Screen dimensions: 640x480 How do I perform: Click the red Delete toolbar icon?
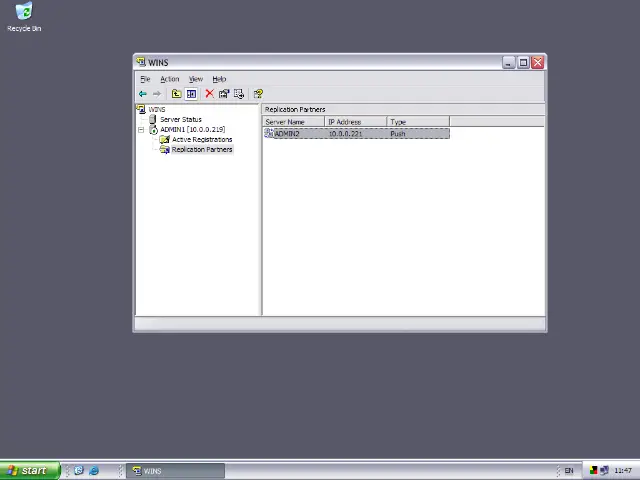pyautogui.click(x=209, y=94)
